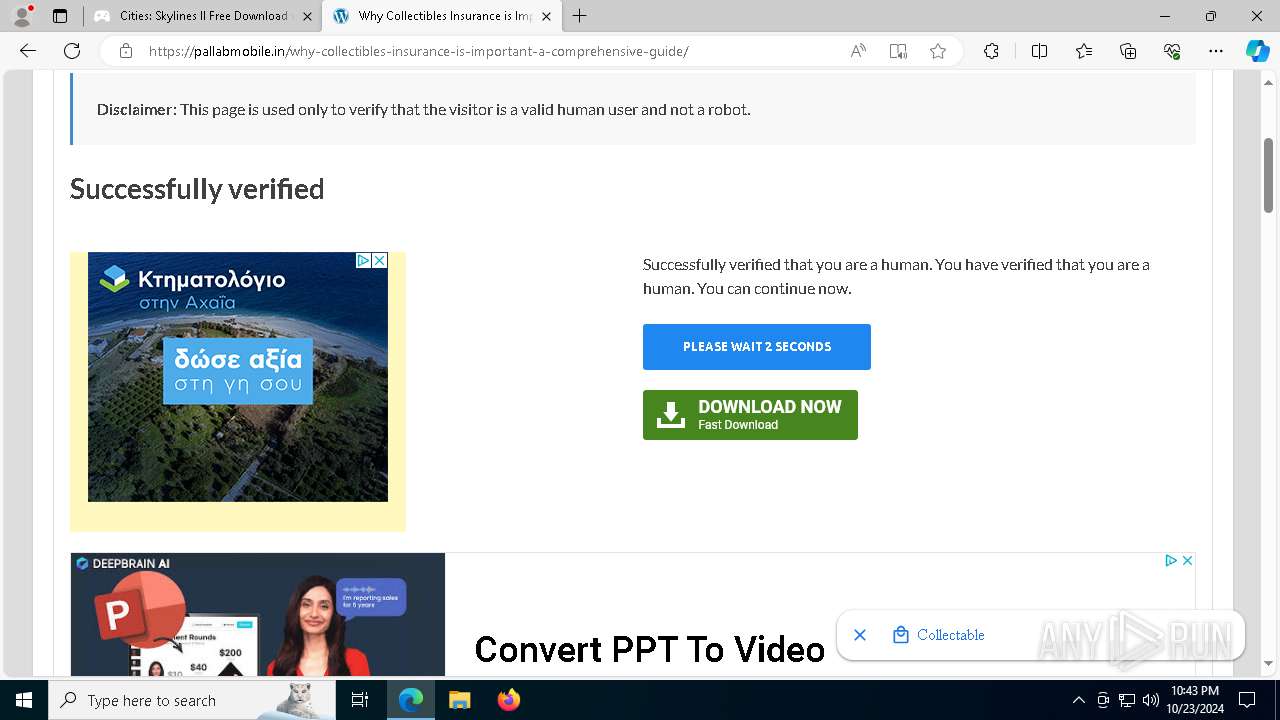Open Immersive Reader icon

(898, 51)
